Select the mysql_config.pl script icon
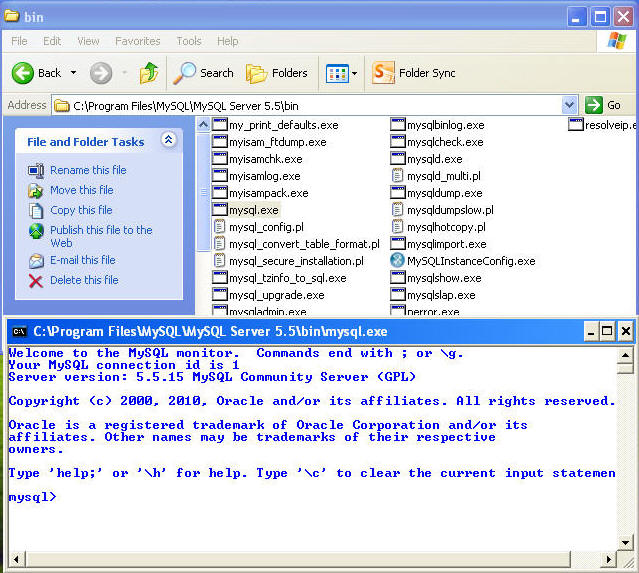Viewport: 639px width, 573px height. click(x=219, y=227)
